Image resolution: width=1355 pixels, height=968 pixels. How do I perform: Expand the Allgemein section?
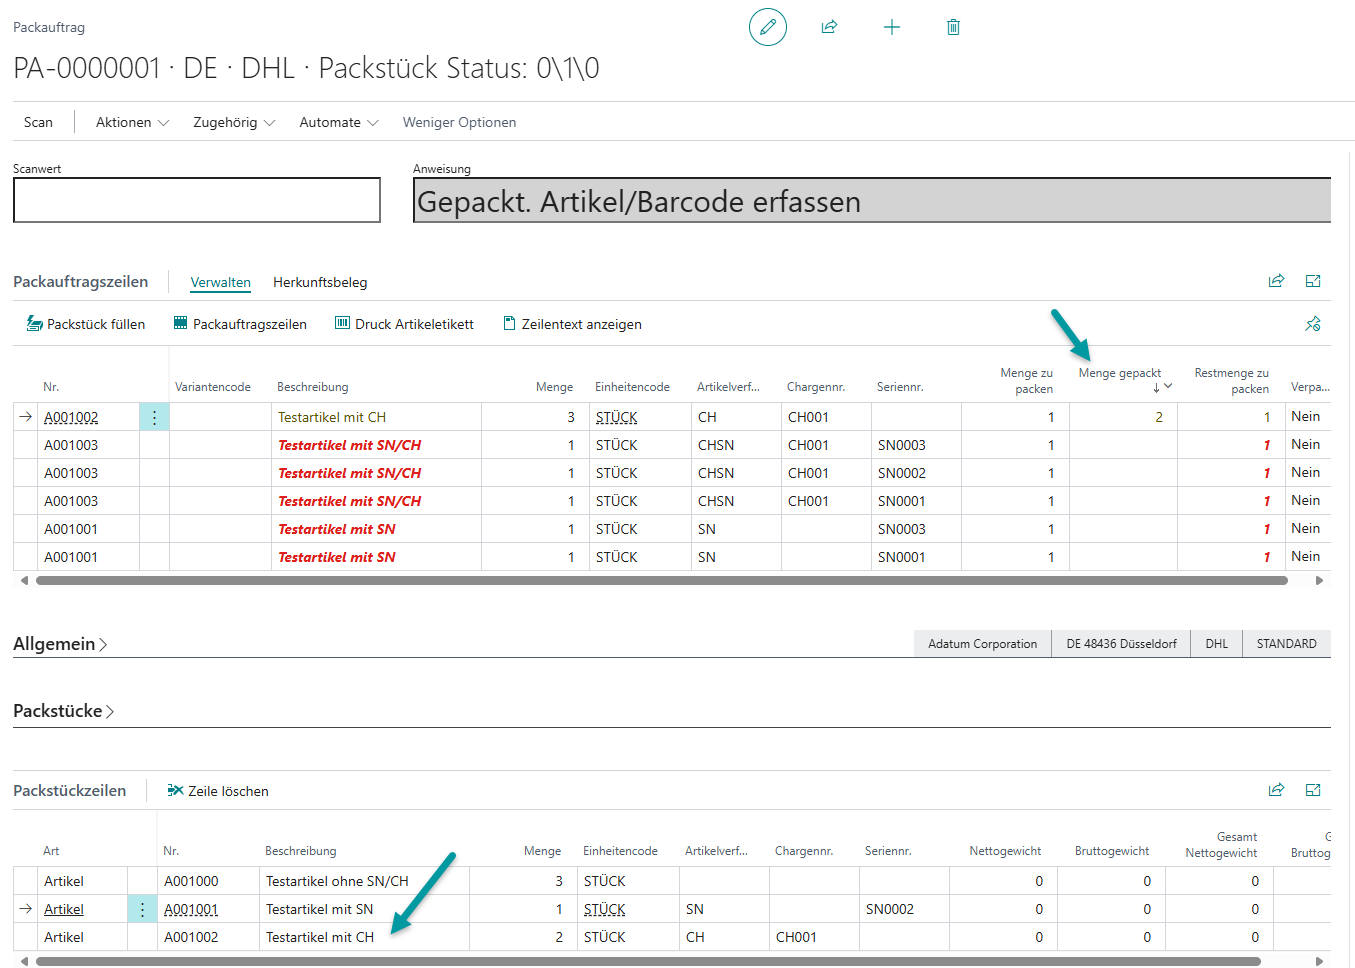[x=60, y=644]
